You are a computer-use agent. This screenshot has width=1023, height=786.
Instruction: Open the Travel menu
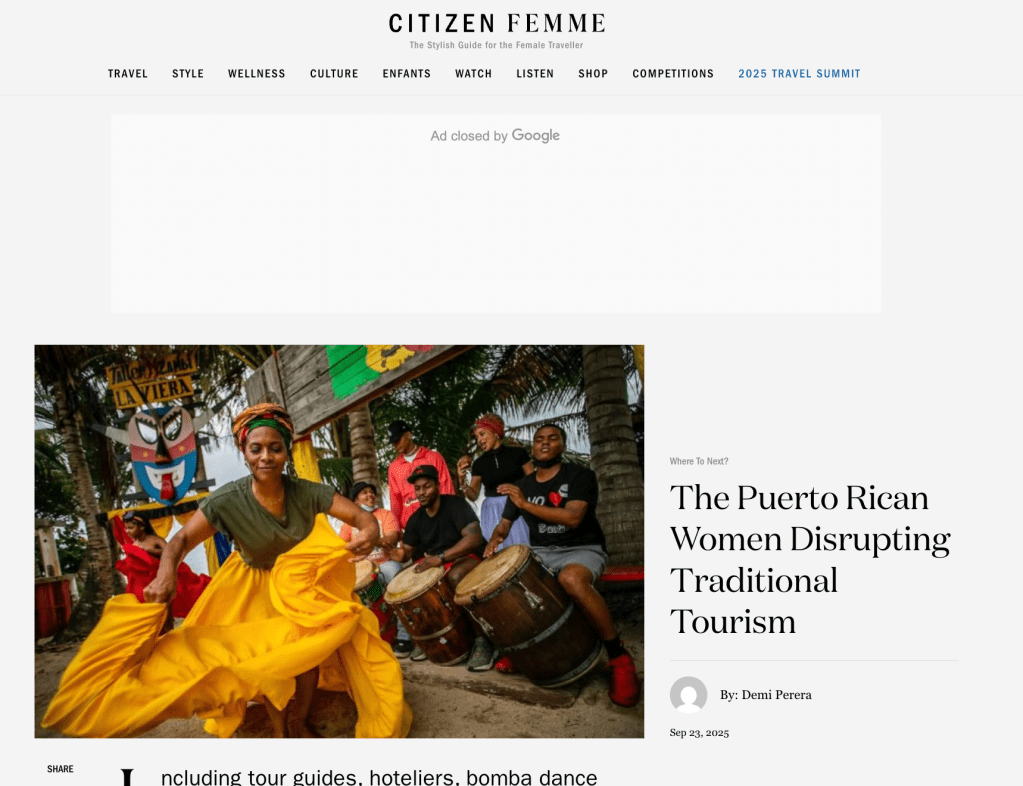(x=128, y=74)
